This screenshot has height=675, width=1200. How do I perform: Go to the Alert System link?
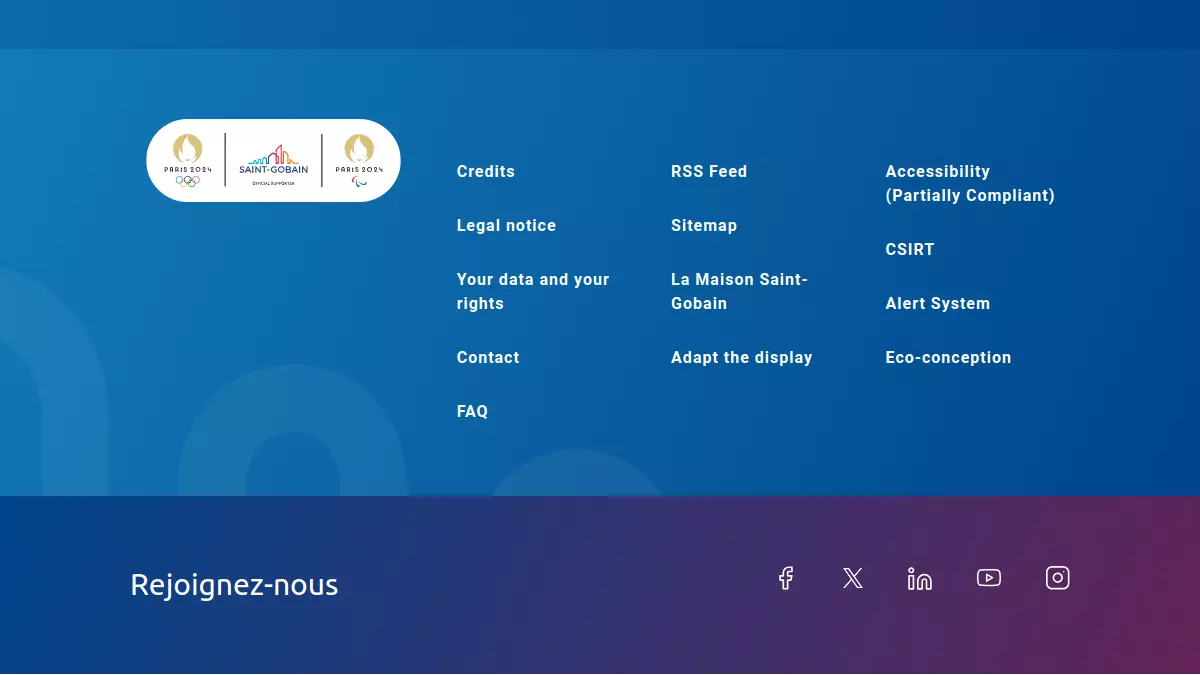[938, 303]
